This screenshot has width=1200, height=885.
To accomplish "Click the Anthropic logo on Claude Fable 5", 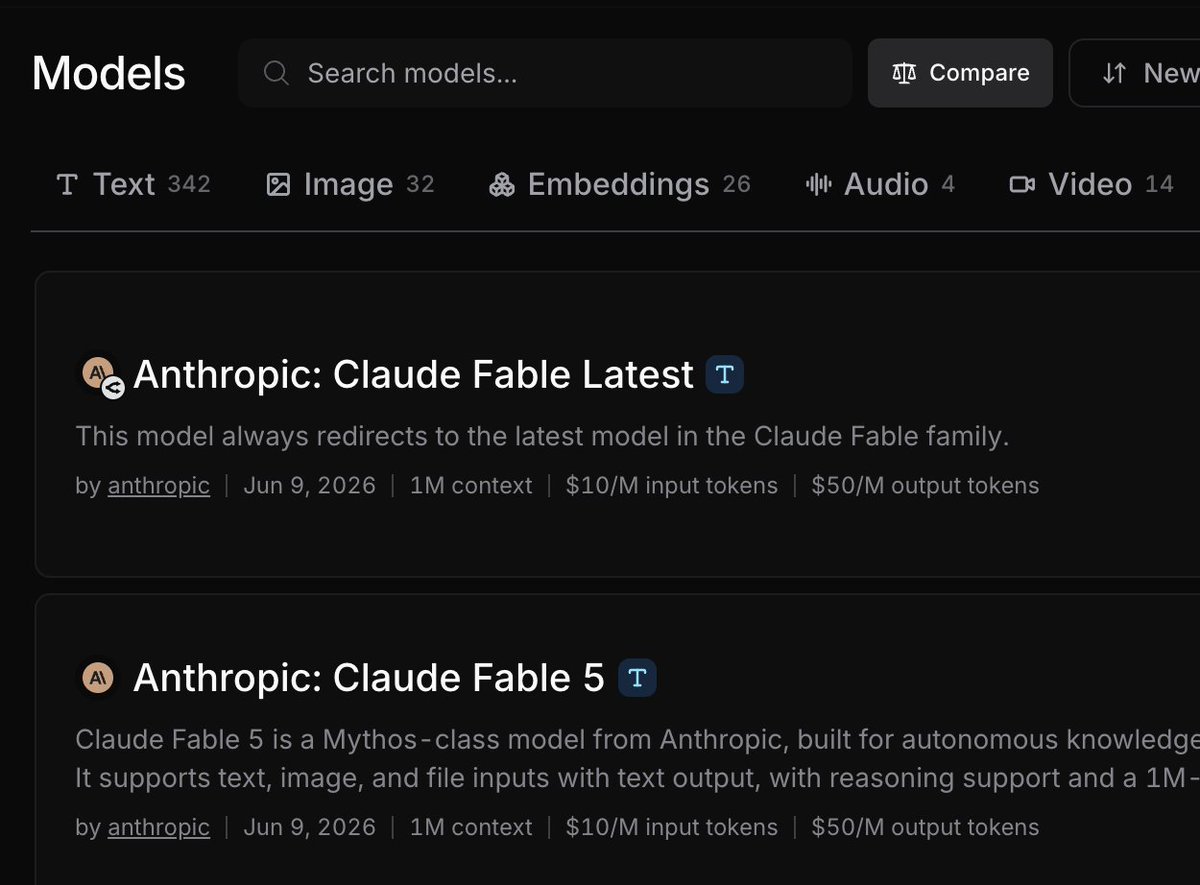I will click(x=98, y=678).
